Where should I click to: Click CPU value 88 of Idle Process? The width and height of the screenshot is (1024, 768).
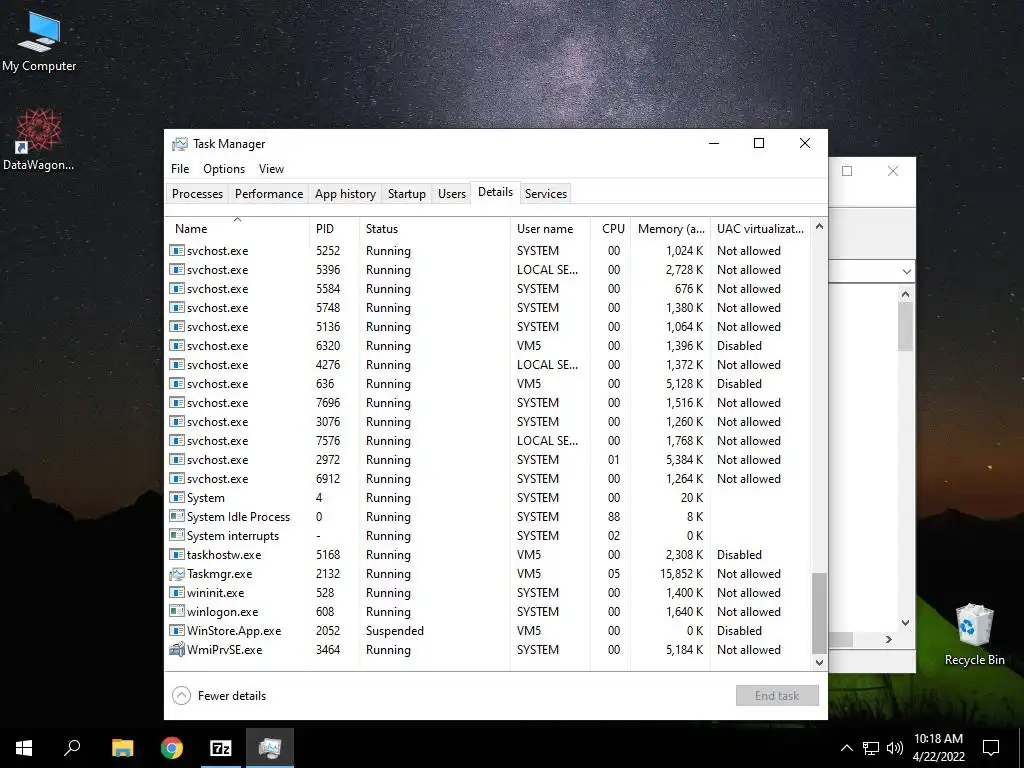(614, 517)
